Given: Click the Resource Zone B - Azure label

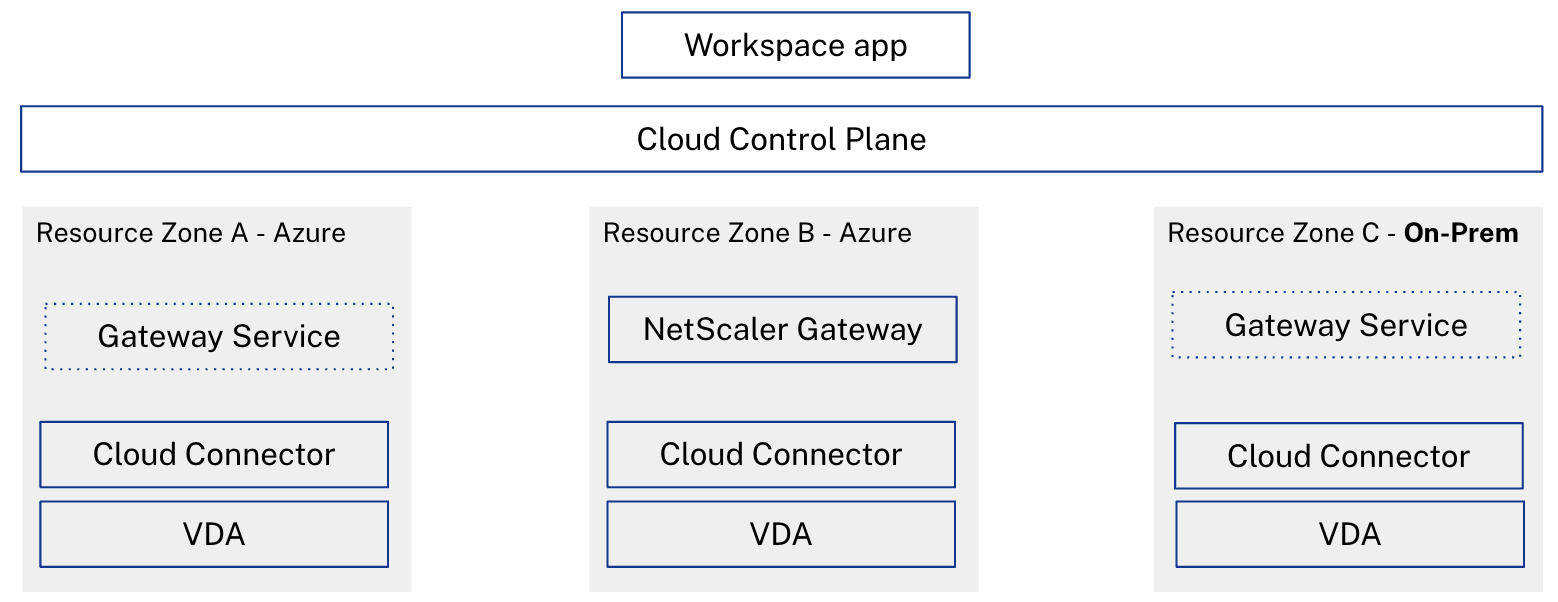Looking at the screenshot, I should point(757,233).
